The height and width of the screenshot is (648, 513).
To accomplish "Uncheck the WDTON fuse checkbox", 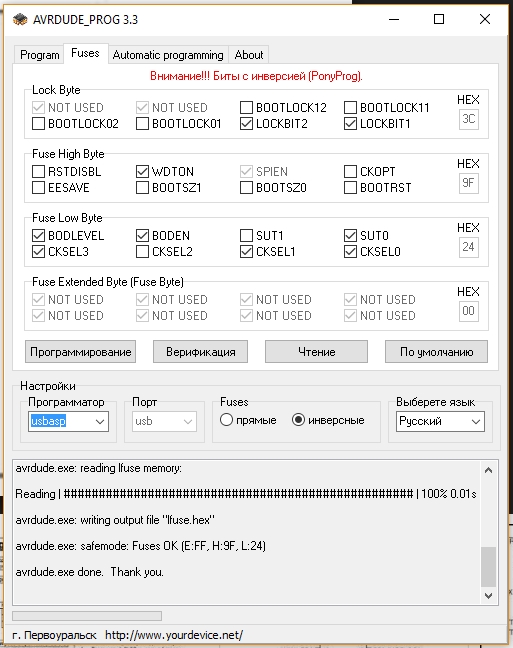I will pos(142,172).
